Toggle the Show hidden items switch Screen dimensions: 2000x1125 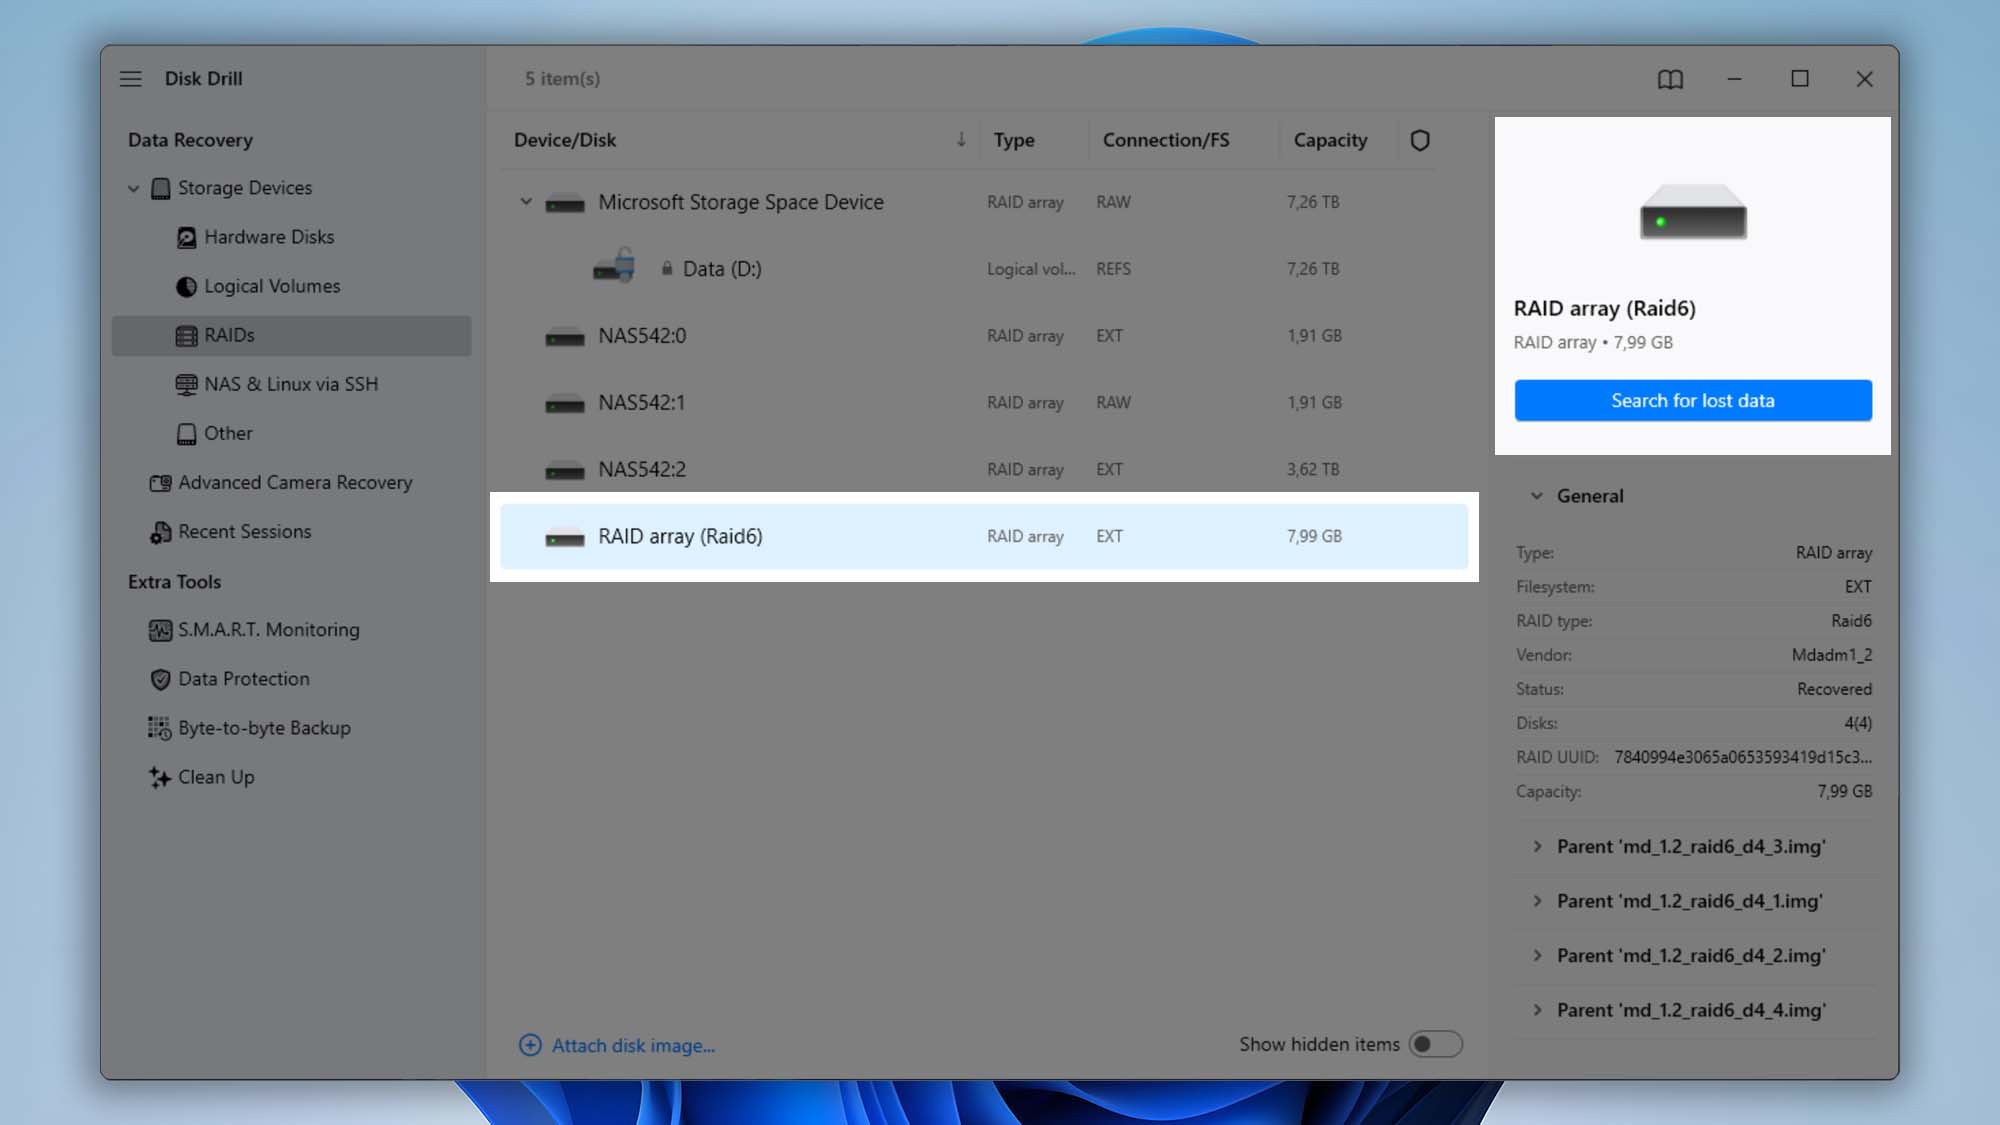(1435, 1044)
